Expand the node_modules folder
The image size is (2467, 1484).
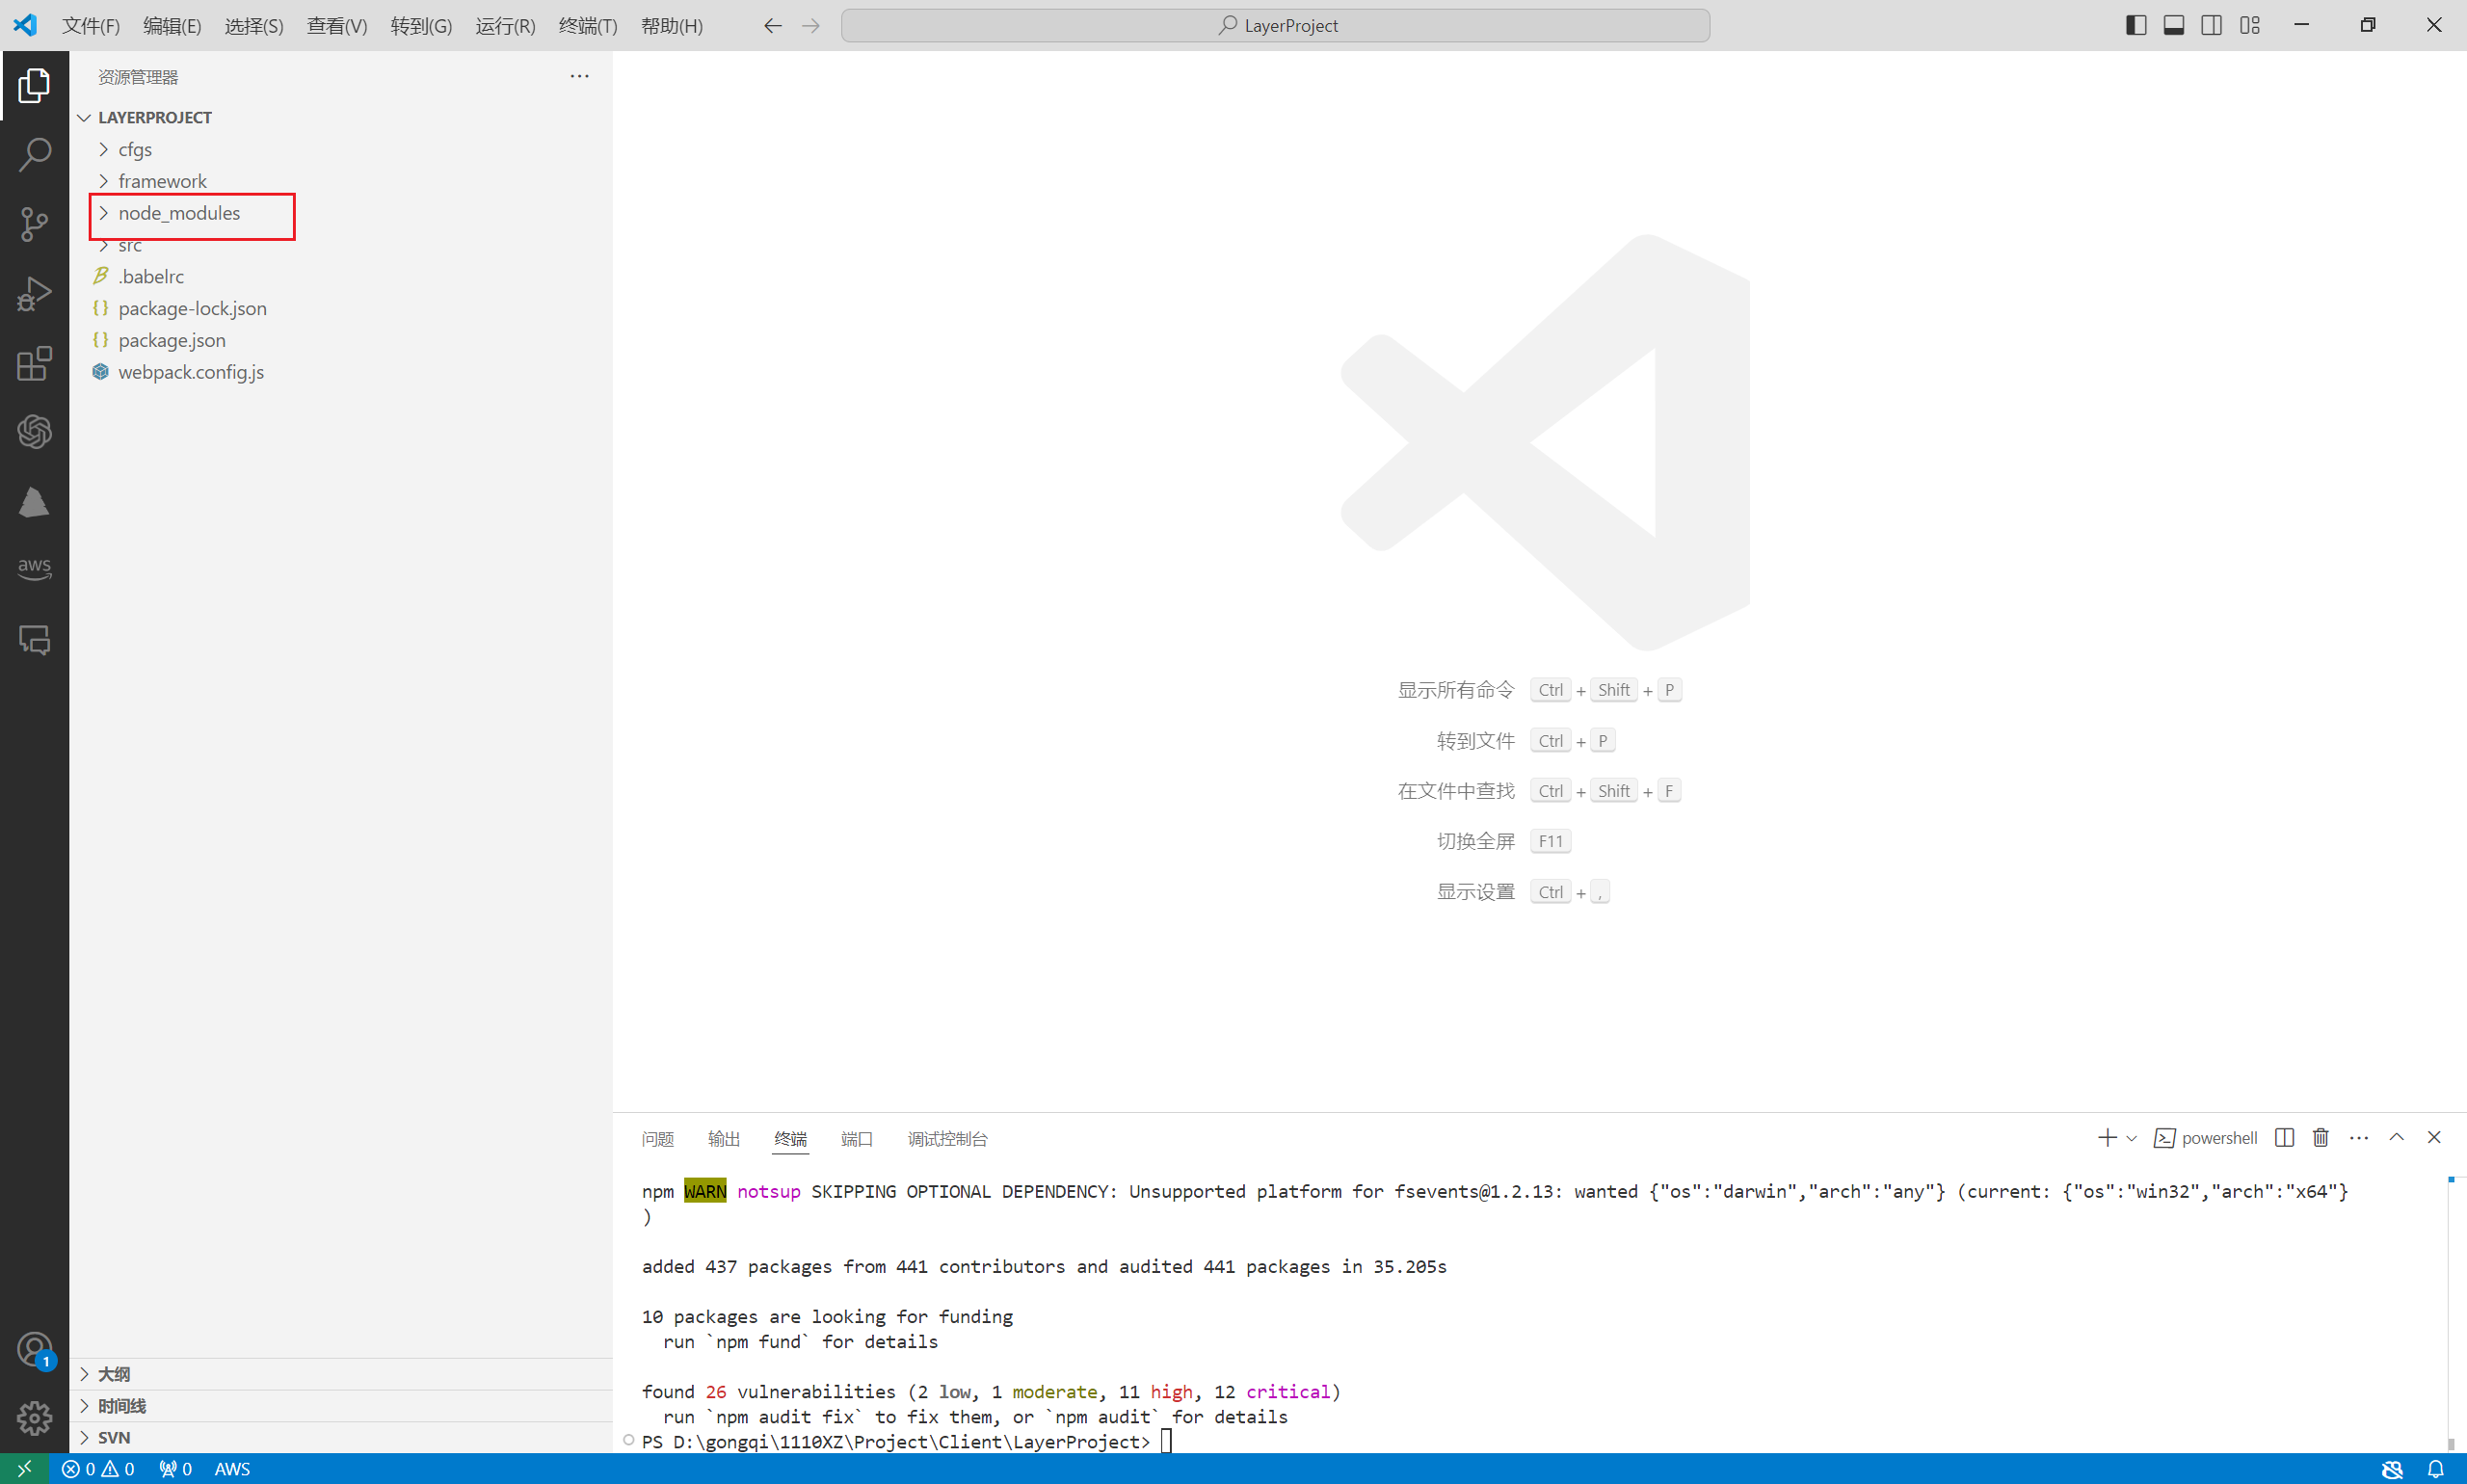(343, 213)
